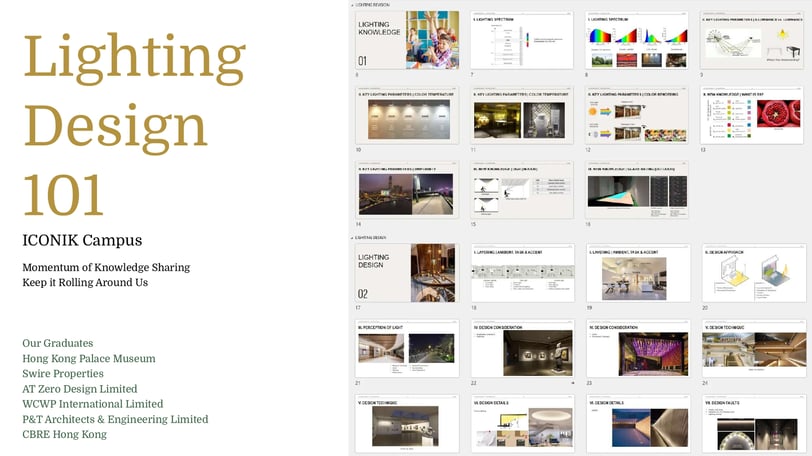Select slide 23 purple ceiling Design Consideration
The height and width of the screenshot is (456, 812).
tap(639, 348)
